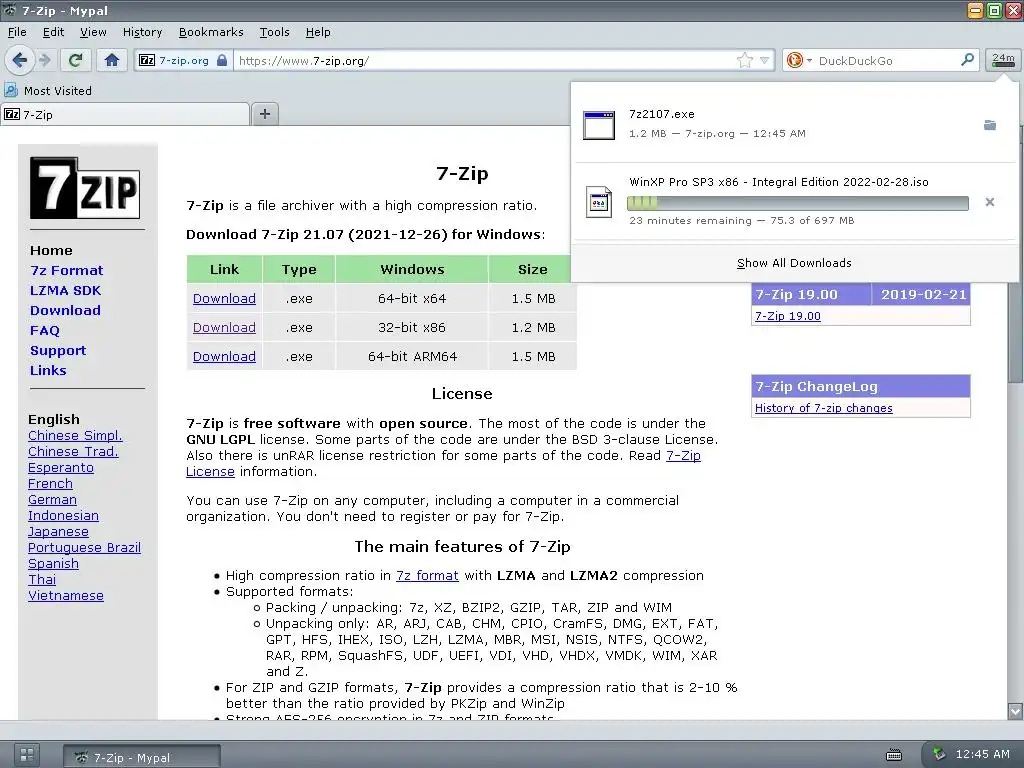Show All Downloads
Screen dimensions: 1024x768
[x=794, y=263]
